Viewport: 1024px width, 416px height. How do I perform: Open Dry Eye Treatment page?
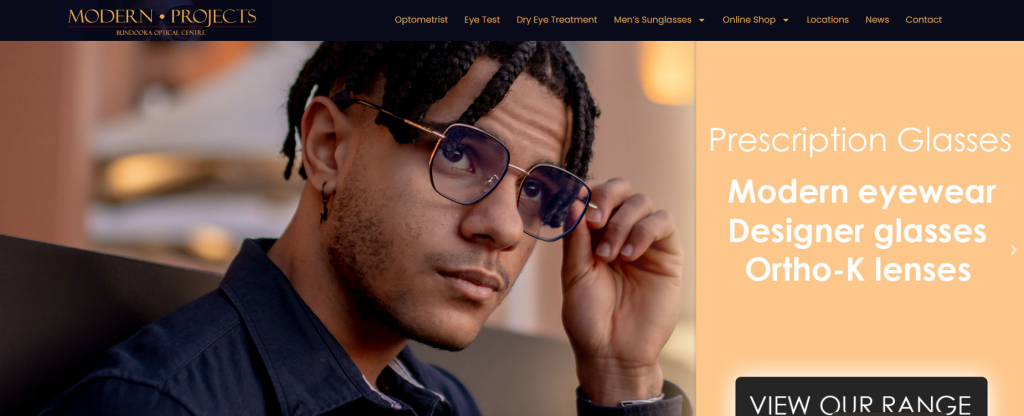556,20
